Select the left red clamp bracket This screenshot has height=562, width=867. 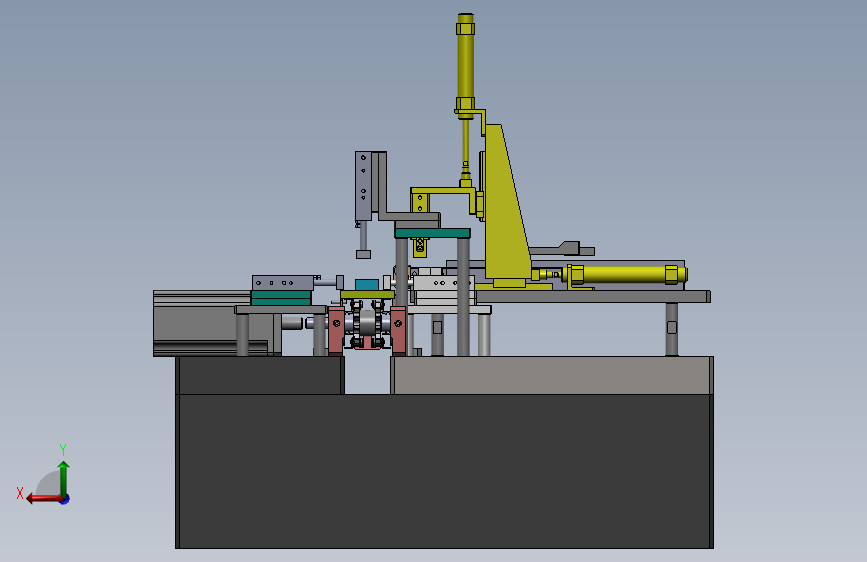click(x=336, y=330)
